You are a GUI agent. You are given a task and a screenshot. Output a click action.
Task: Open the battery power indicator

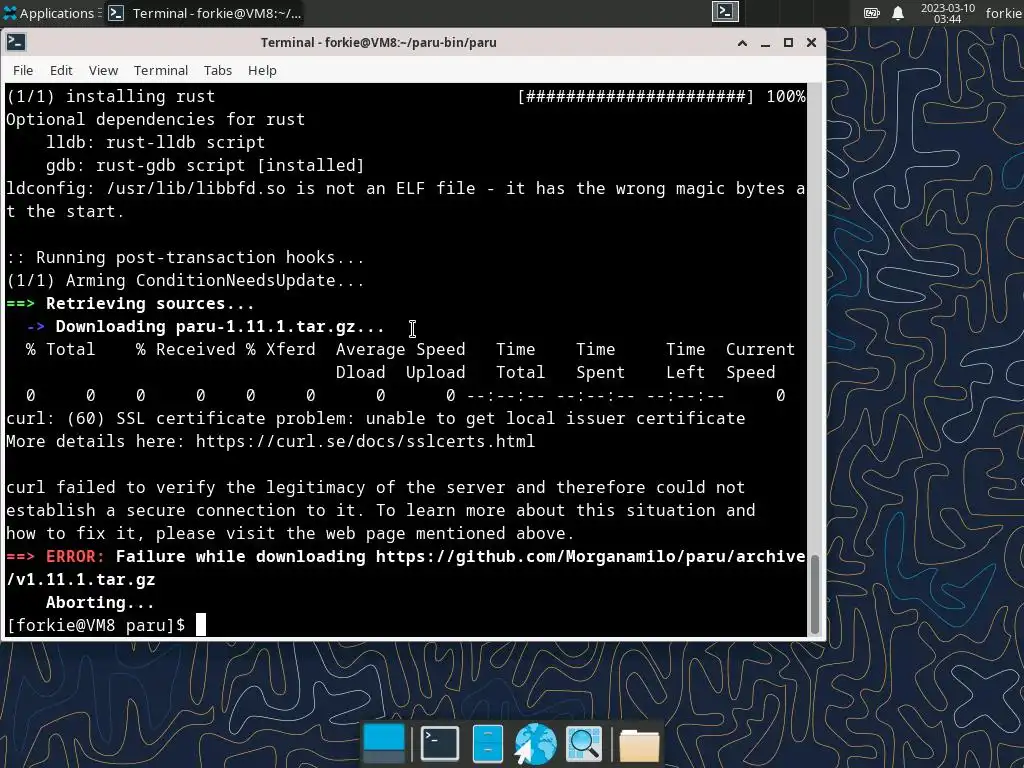[872, 13]
